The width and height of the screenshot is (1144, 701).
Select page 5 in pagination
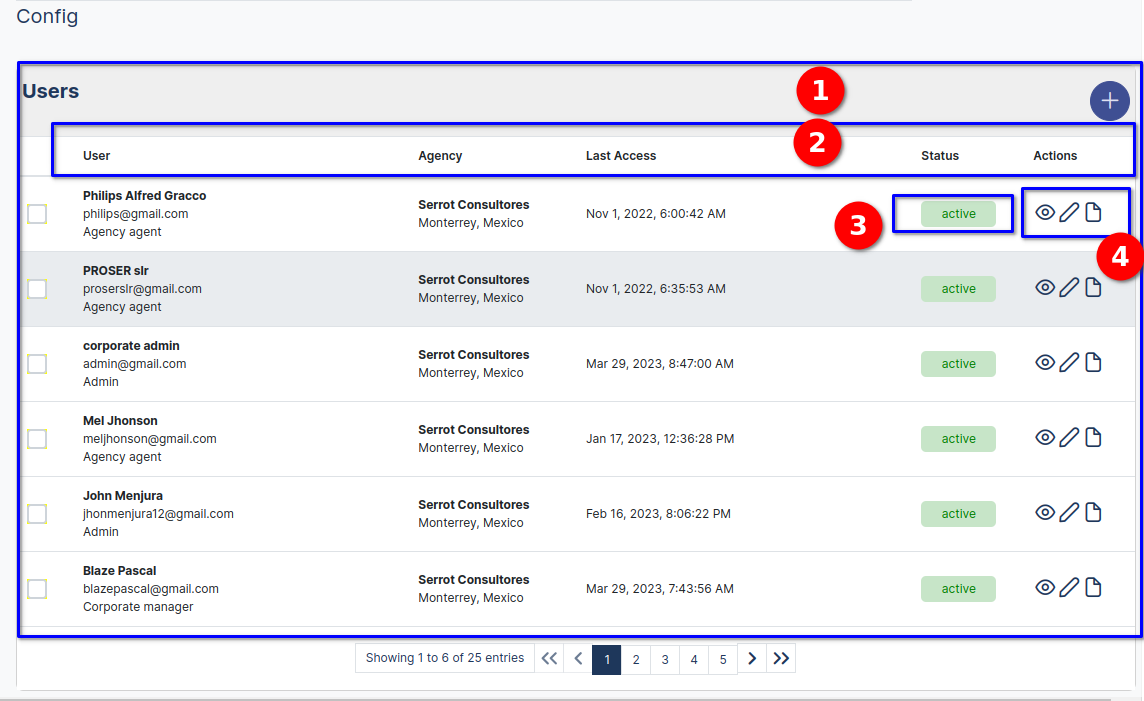(723, 659)
